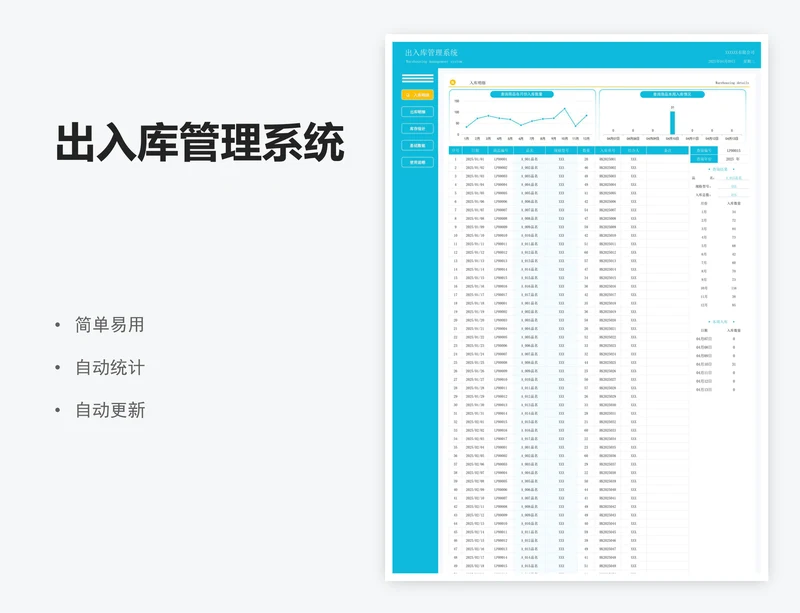The width and height of the screenshot is (800, 613).
Task: Click the yellow circle icon beside 入库明细 heading
Action: click(452, 82)
